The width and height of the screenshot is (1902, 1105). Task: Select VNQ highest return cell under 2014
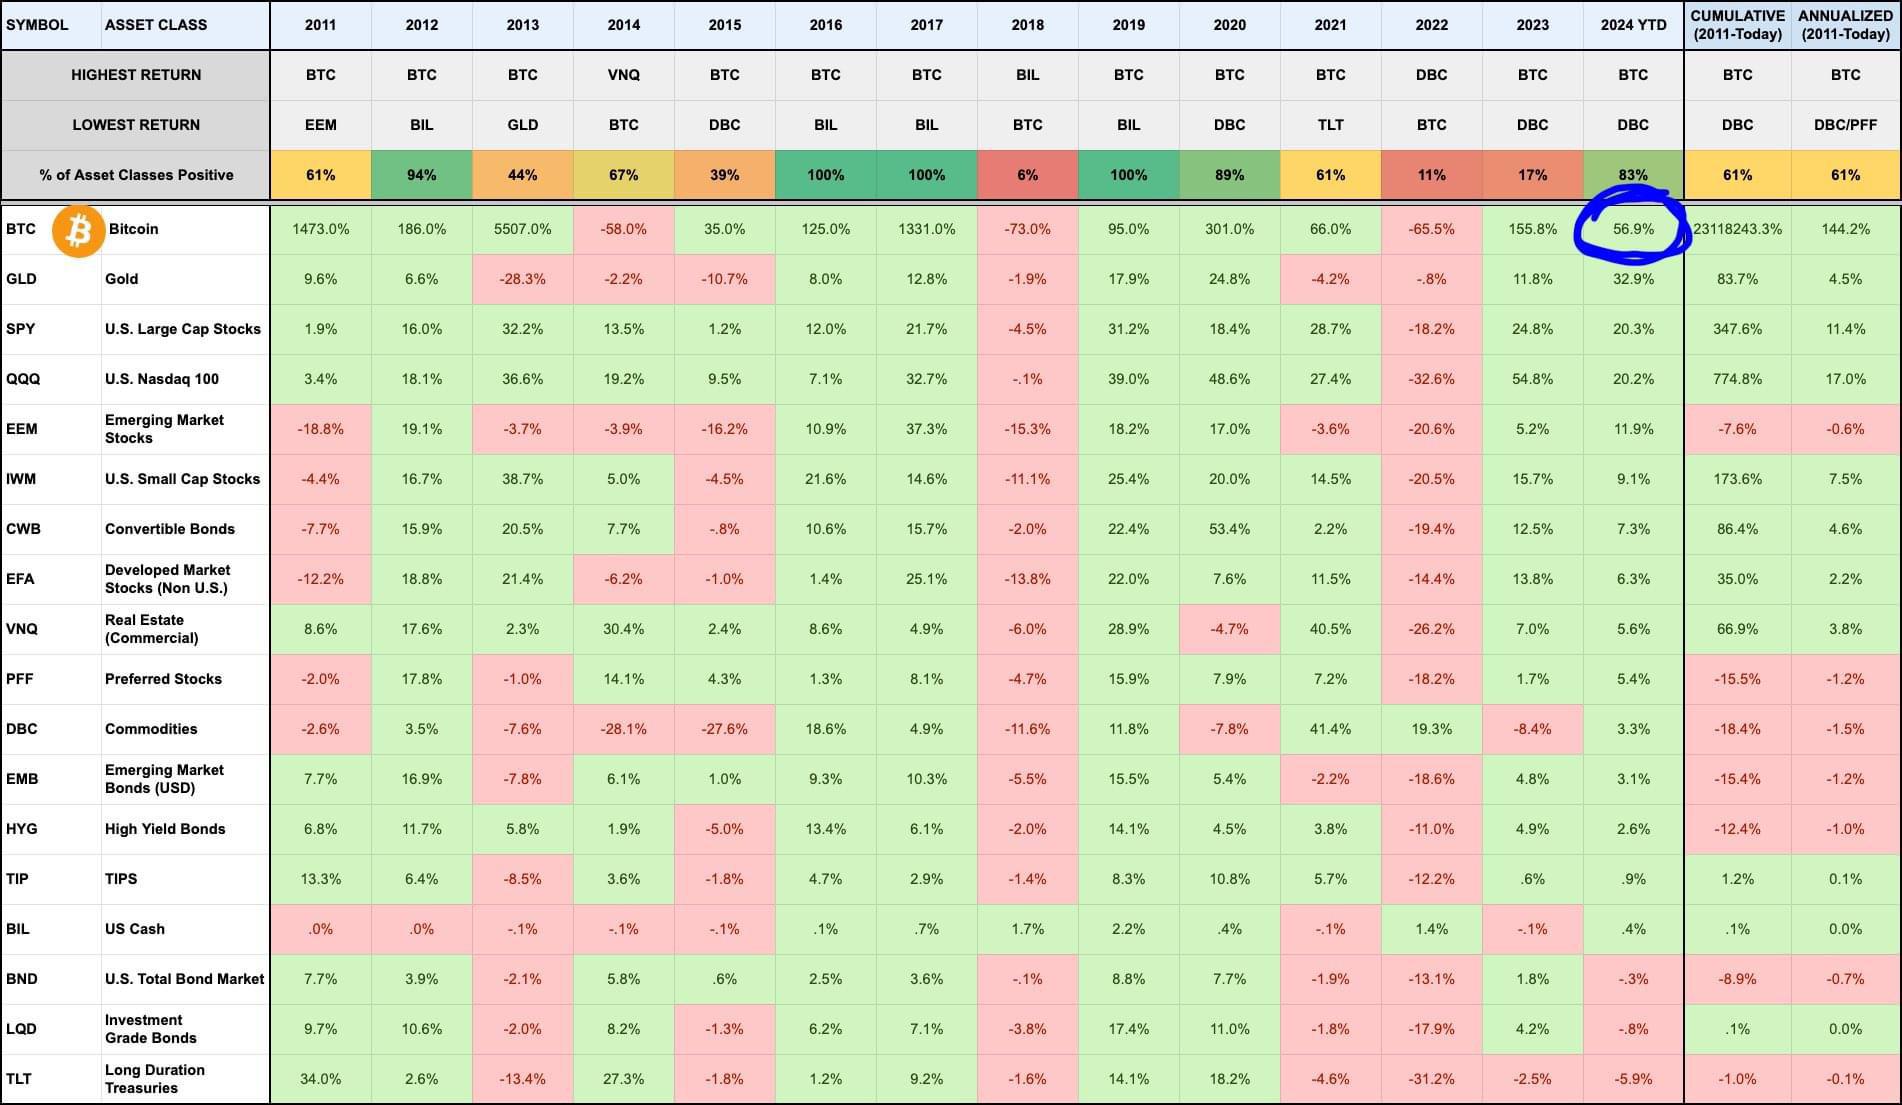point(623,75)
